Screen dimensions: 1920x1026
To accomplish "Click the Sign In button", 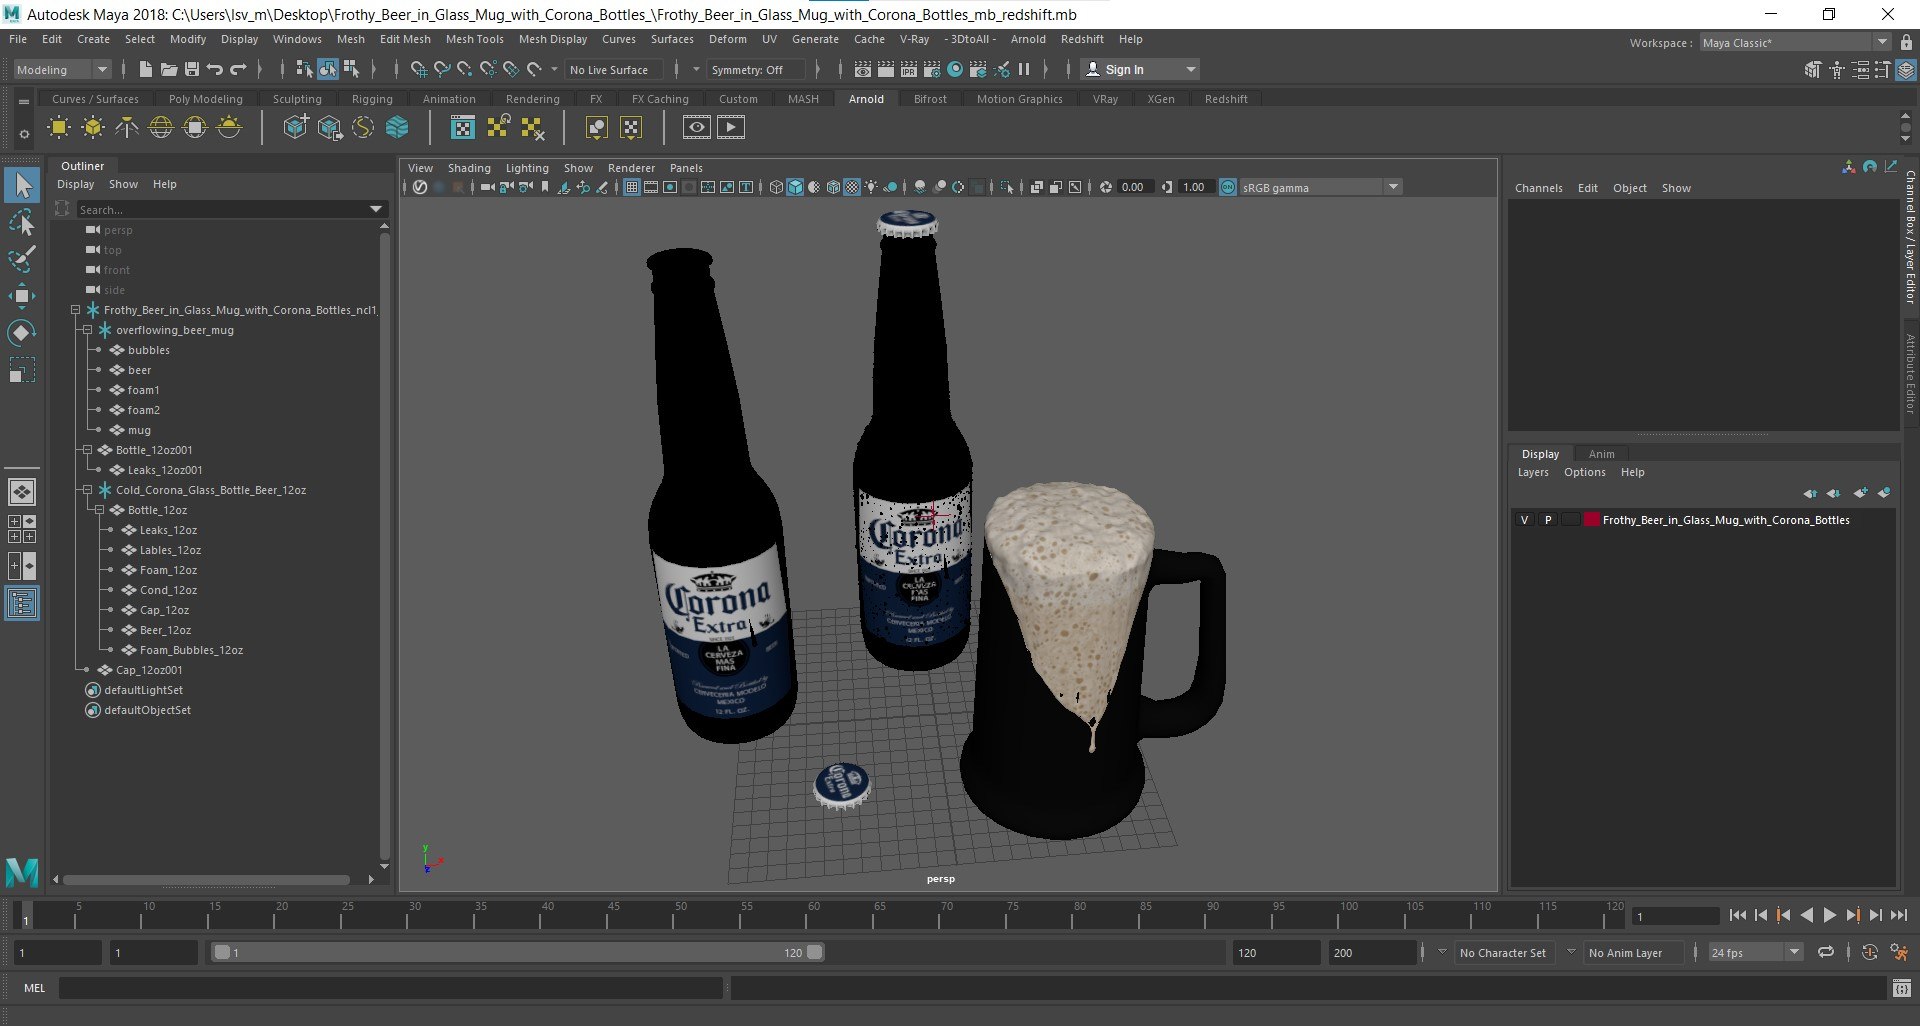I will point(1141,69).
